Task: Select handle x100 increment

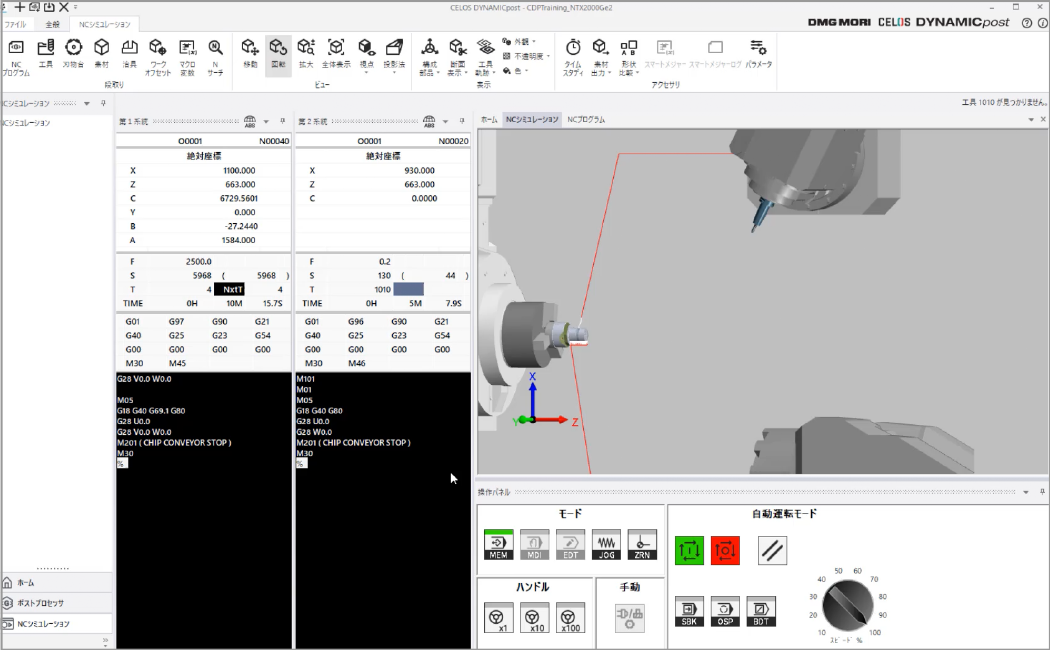Action: tap(569, 618)
